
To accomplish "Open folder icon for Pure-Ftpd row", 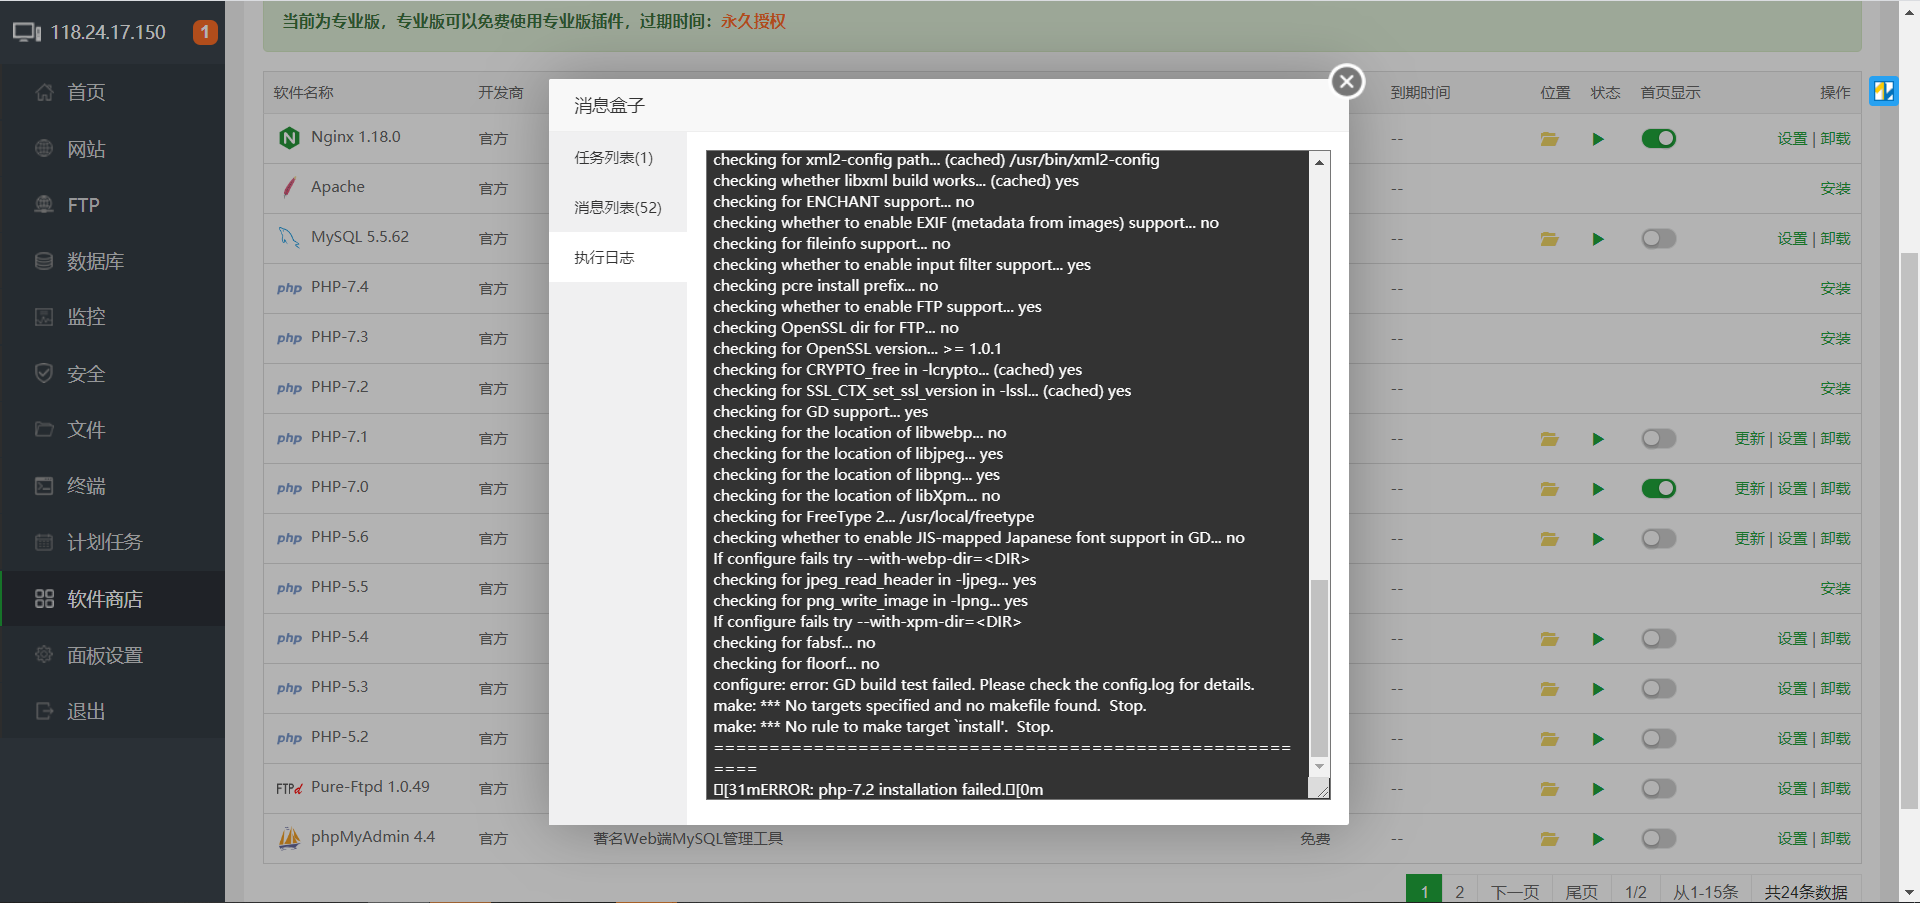I will (1549, 789).
